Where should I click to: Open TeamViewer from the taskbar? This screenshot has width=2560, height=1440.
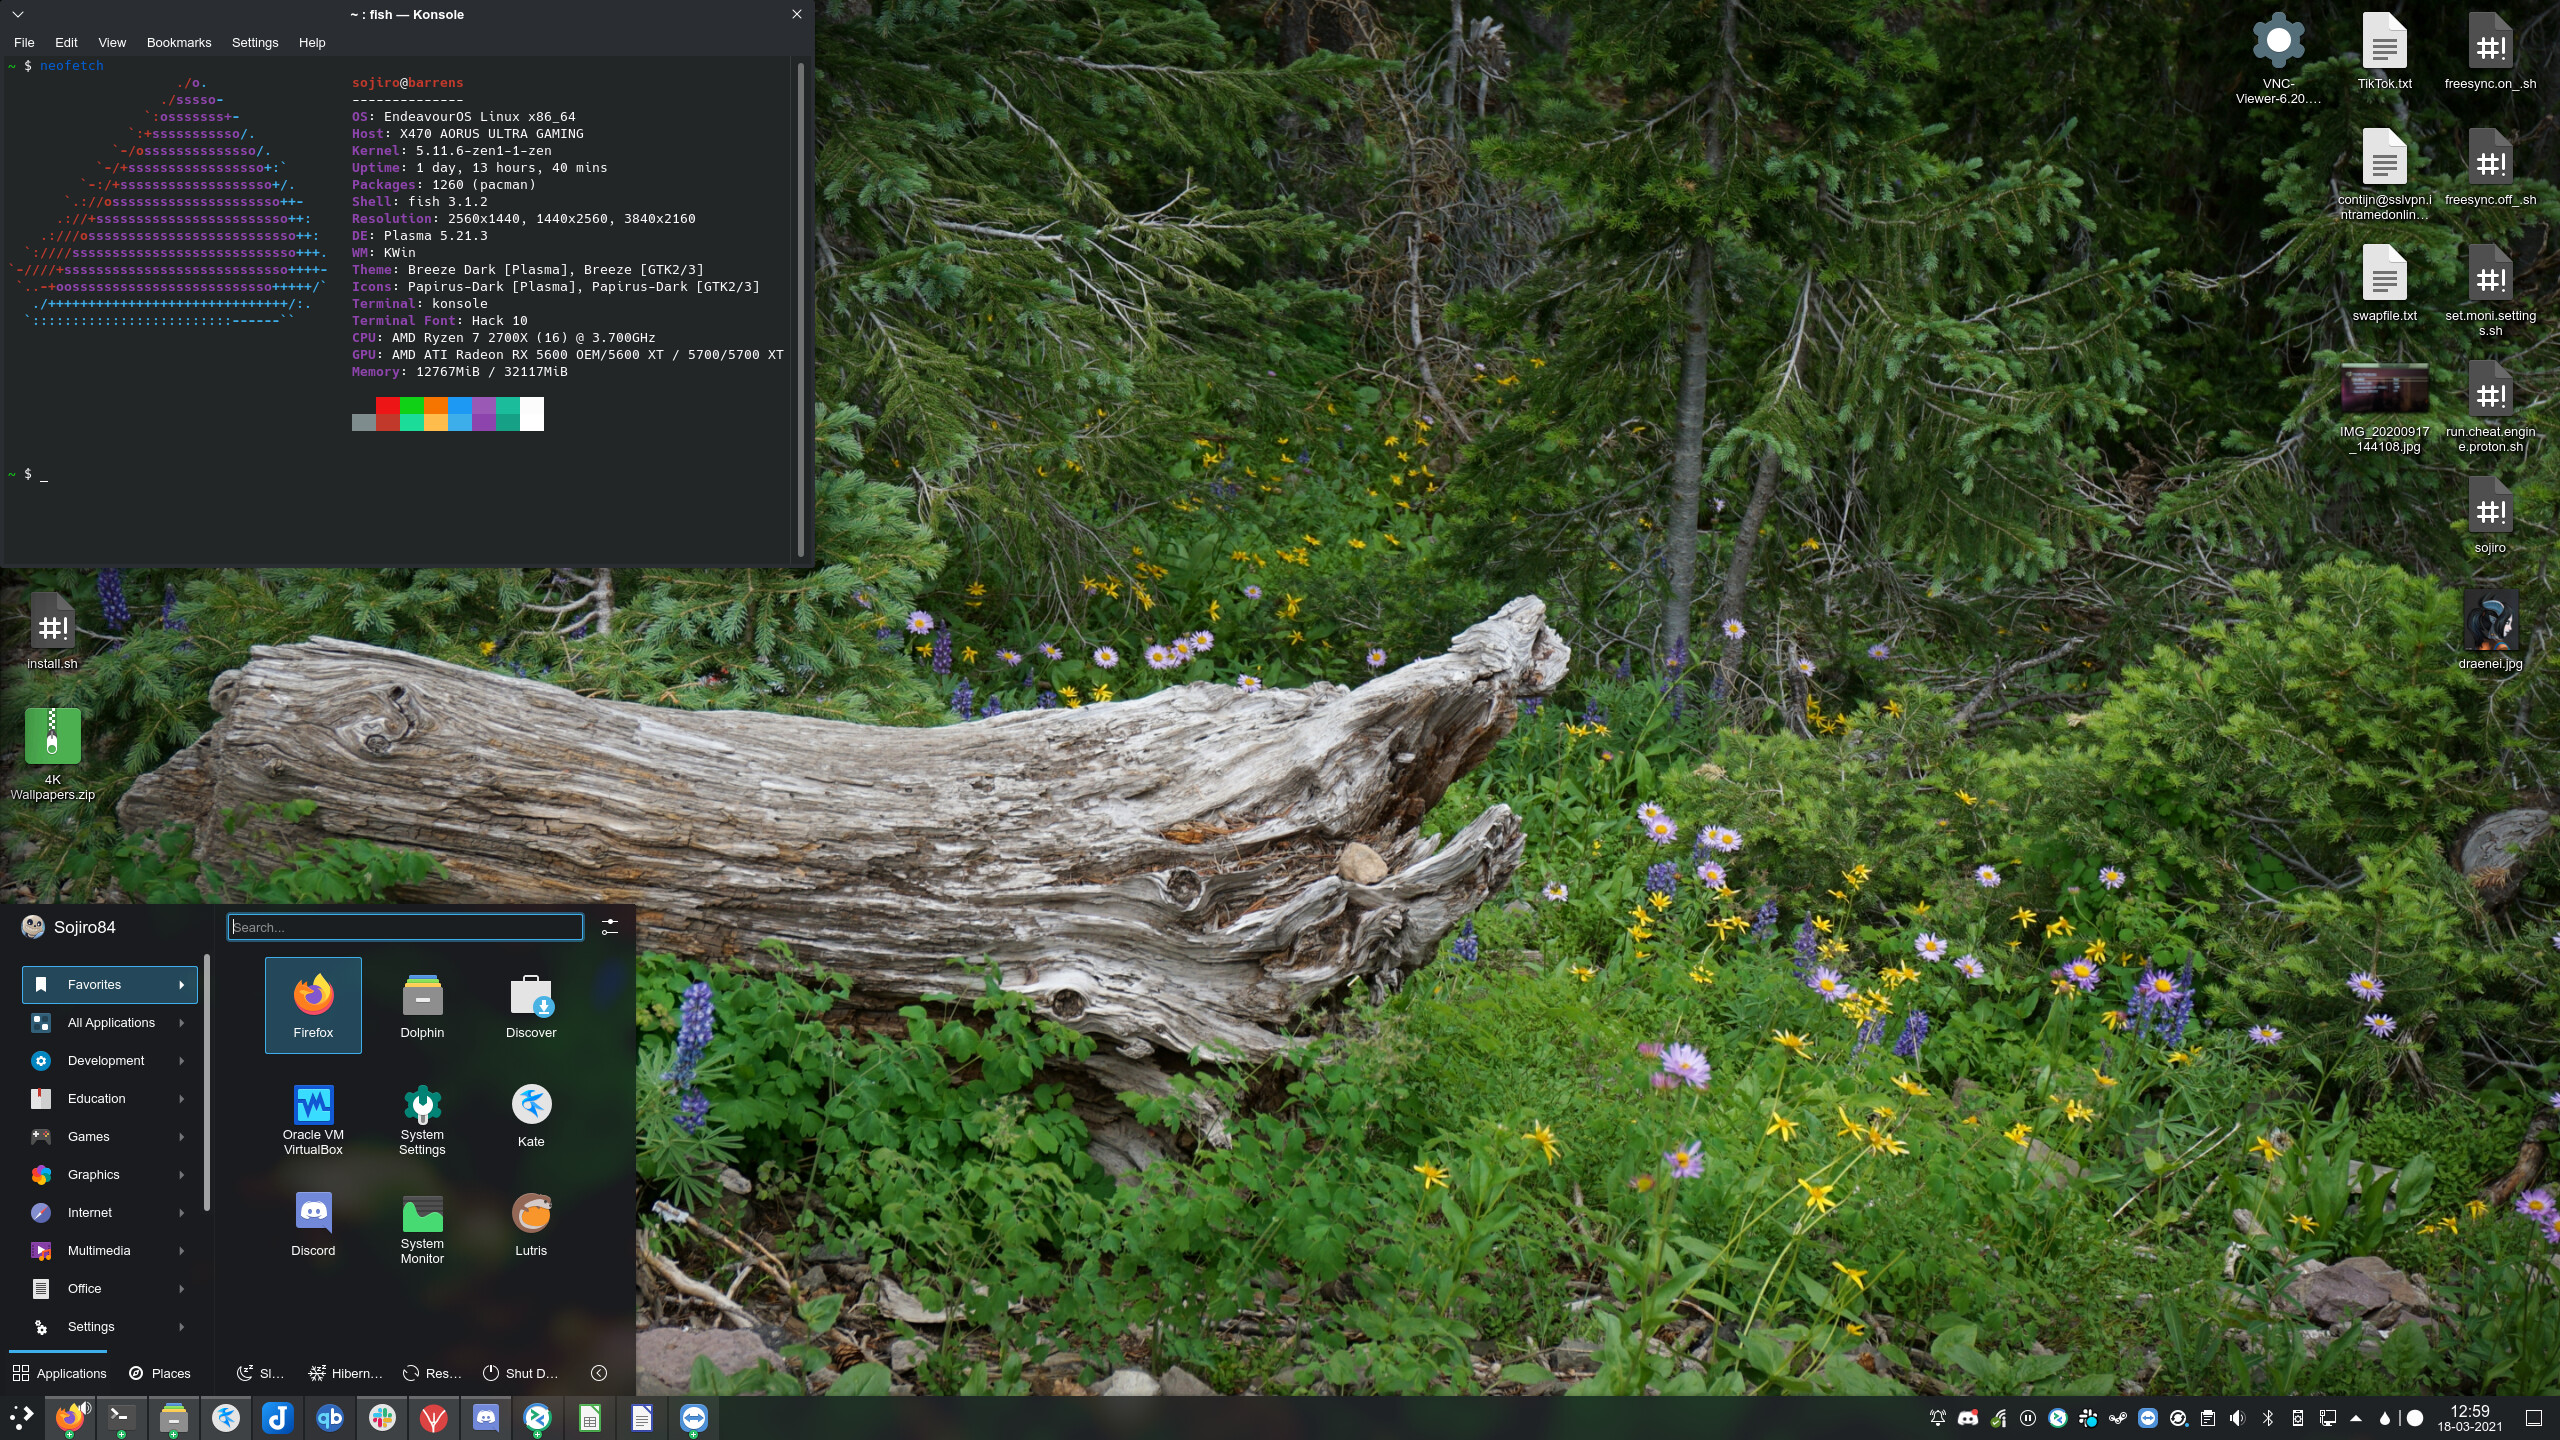[694, 1417]
